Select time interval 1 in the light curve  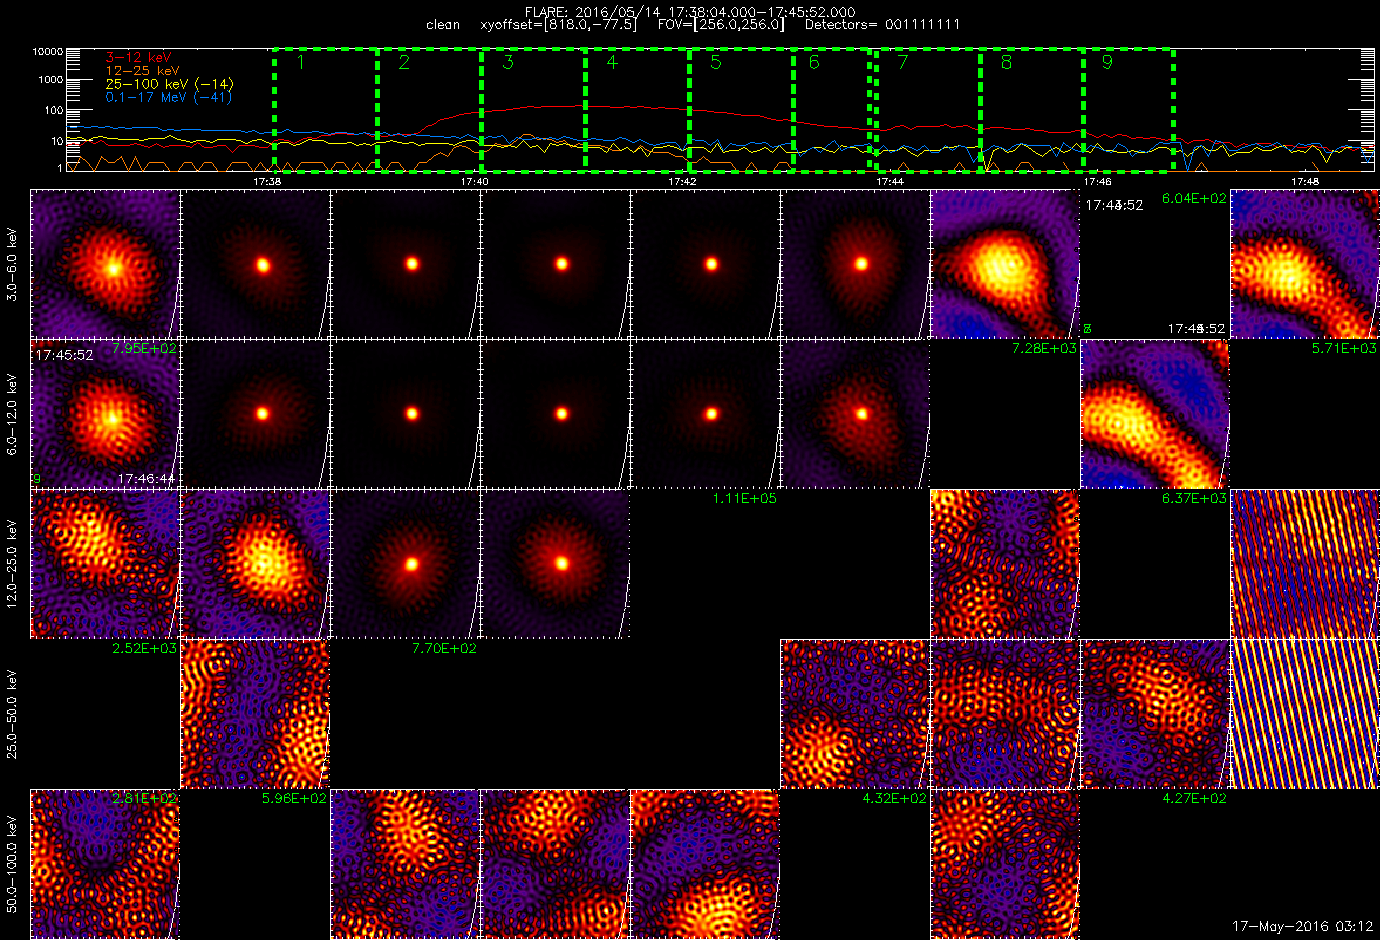point(325,110)
